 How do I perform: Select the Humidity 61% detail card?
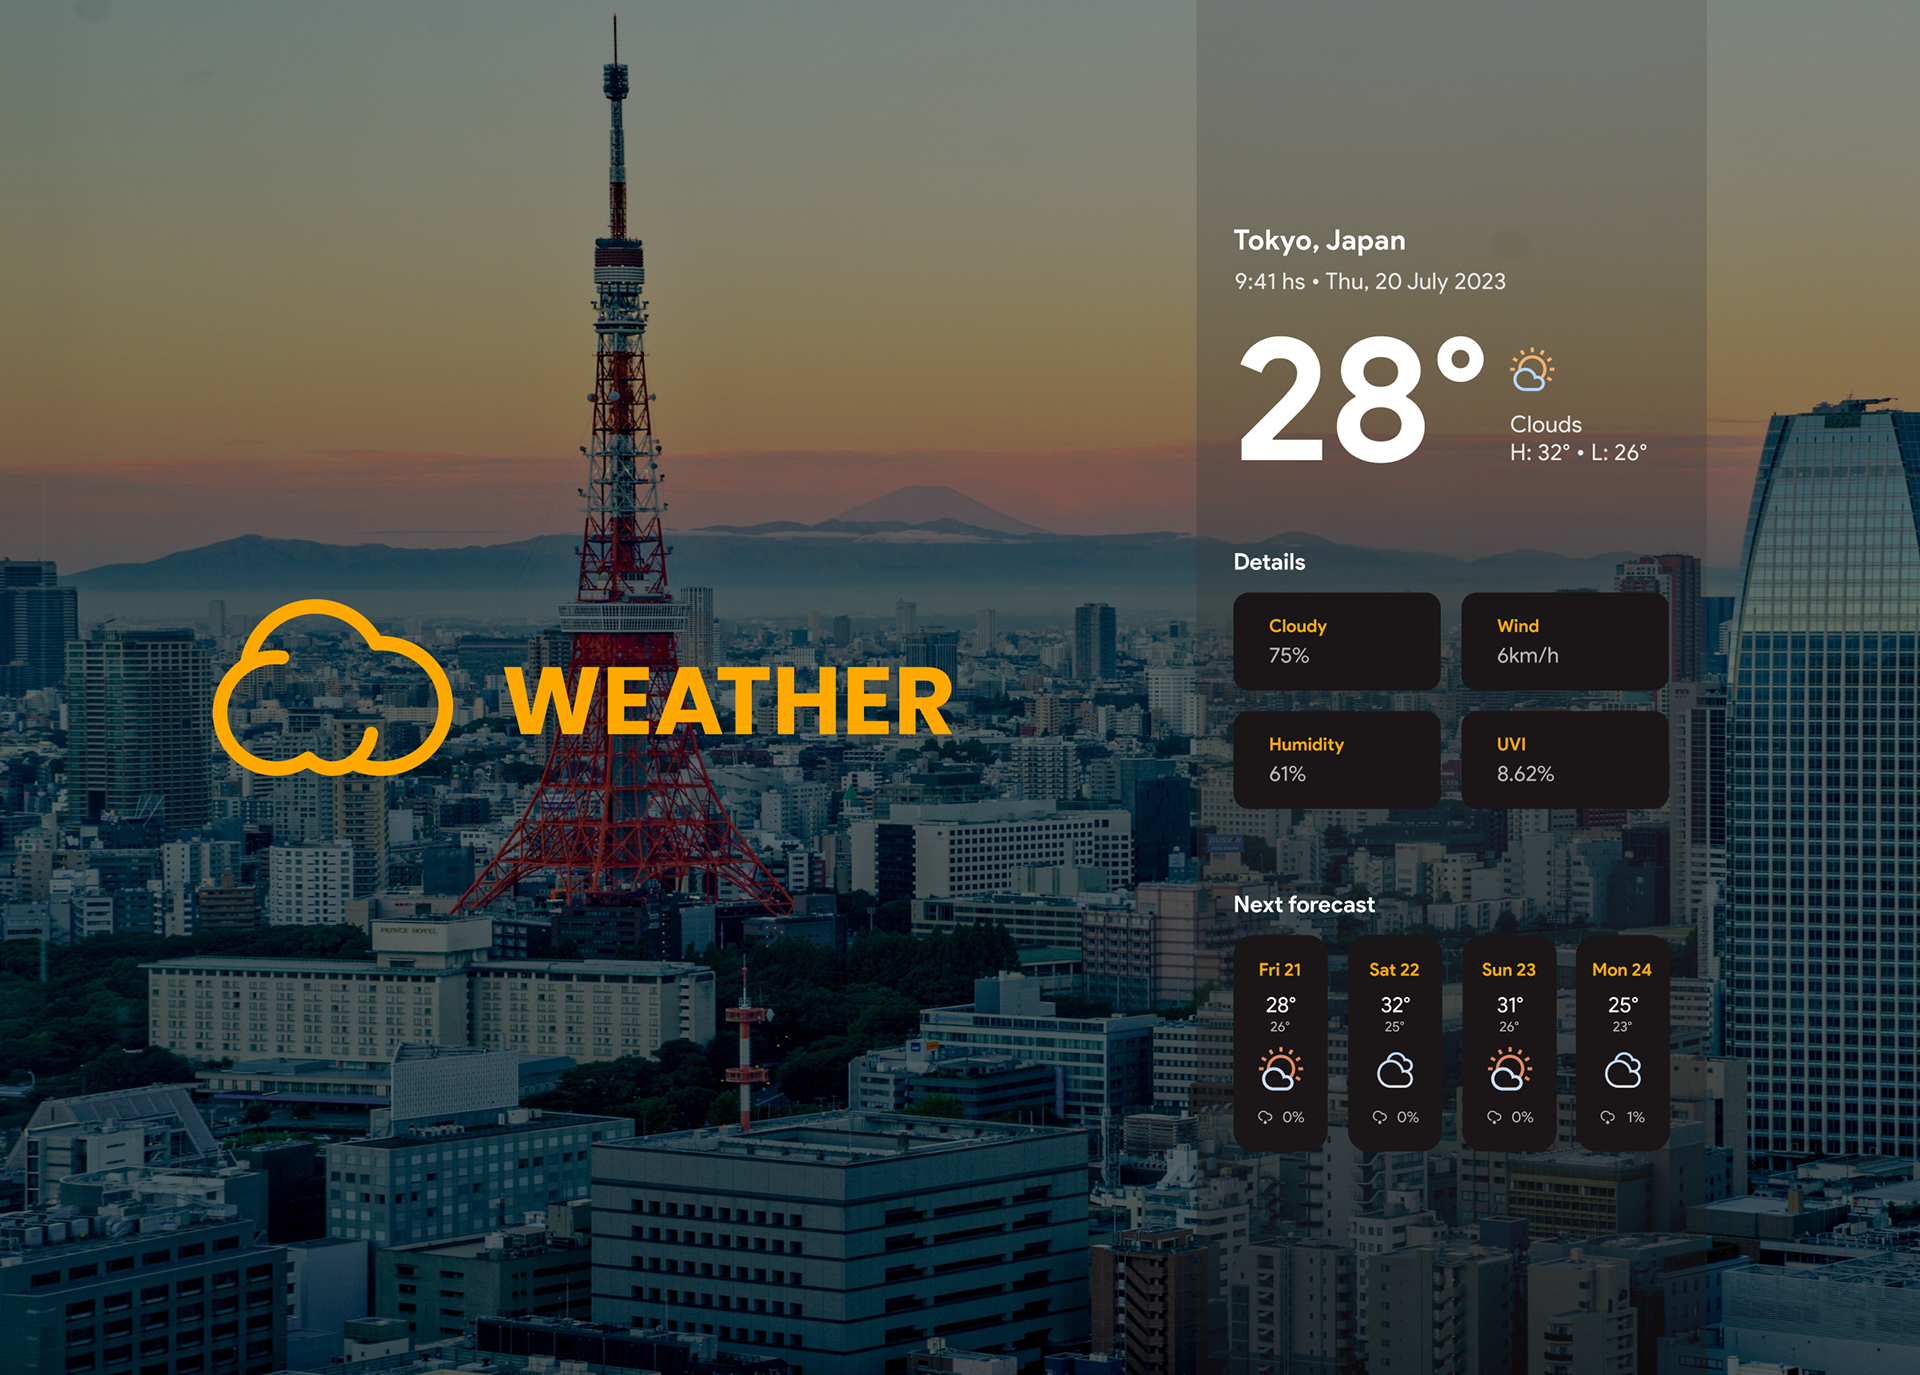1336,759
